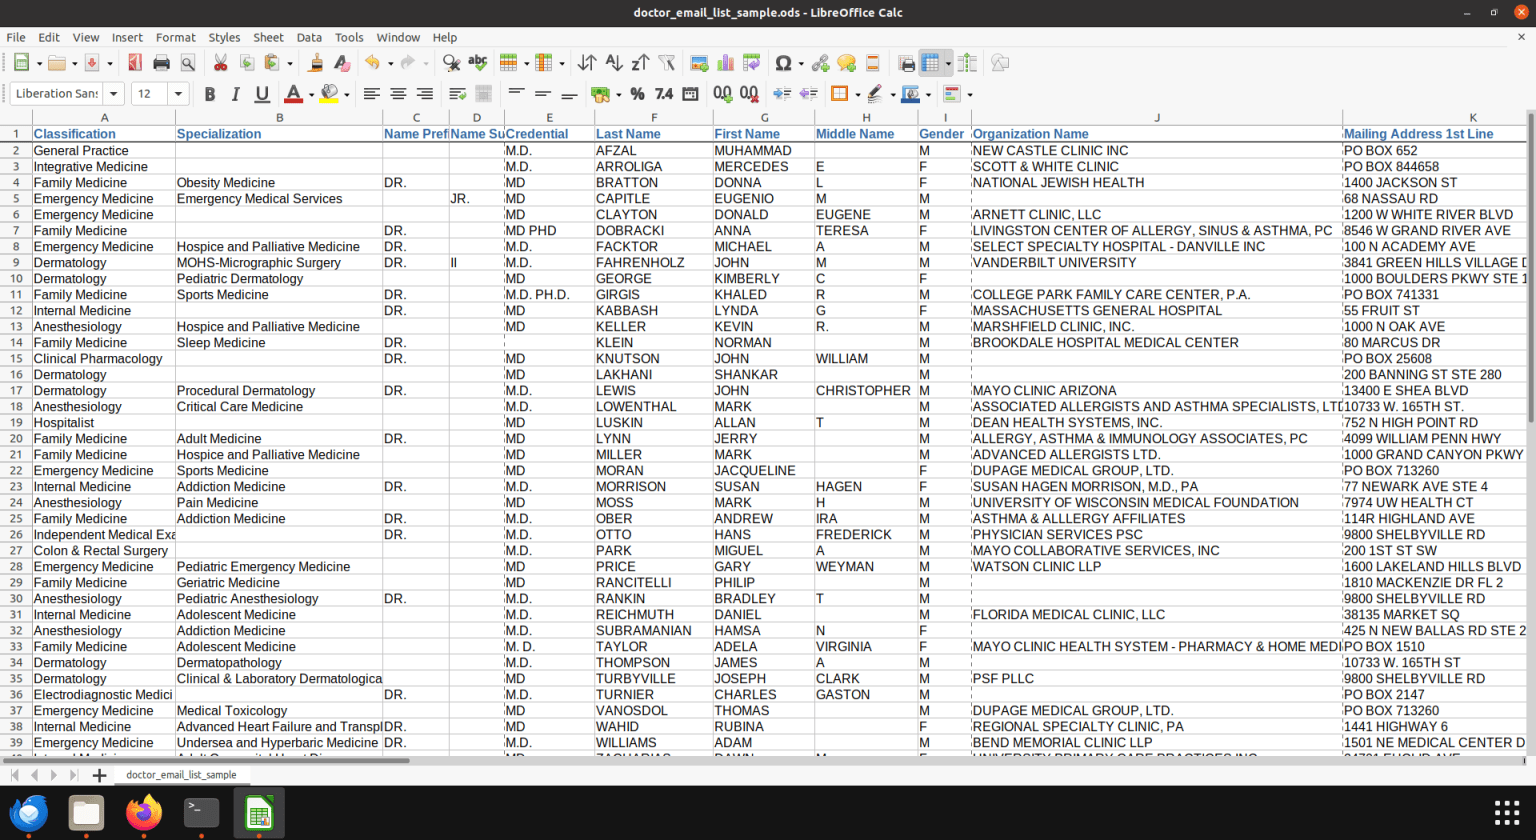Toggle underline formatting
The width and height of the screenshot is (1536, 840).
coord(261,93)
